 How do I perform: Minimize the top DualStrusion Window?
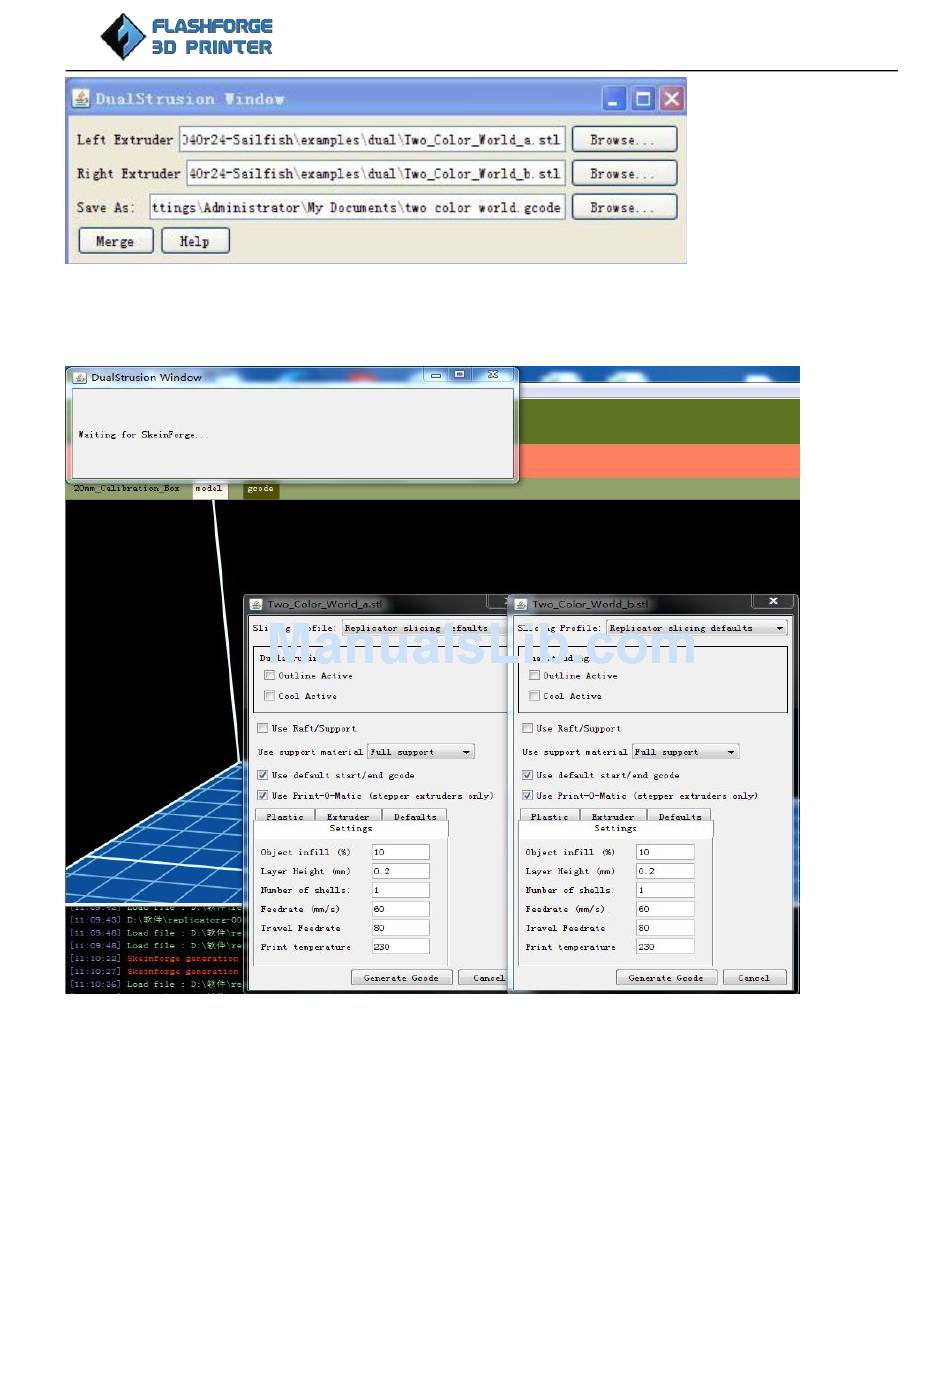[x=614, y=98]
